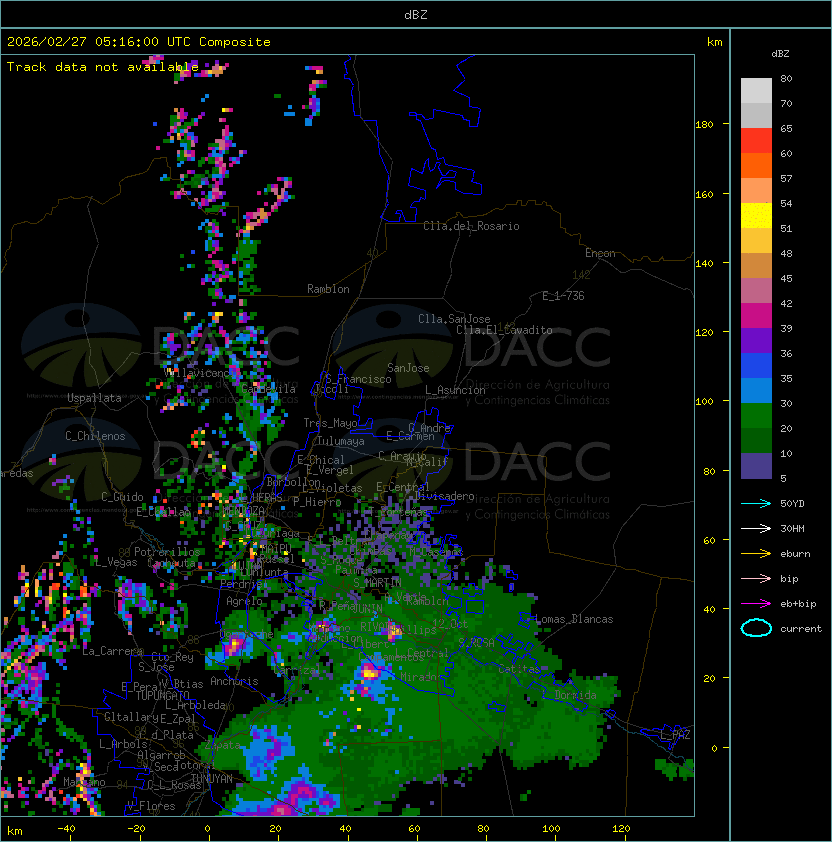Click the 'Track data not available' message
This screenshot has width=832, height=842.
point(103,67)
